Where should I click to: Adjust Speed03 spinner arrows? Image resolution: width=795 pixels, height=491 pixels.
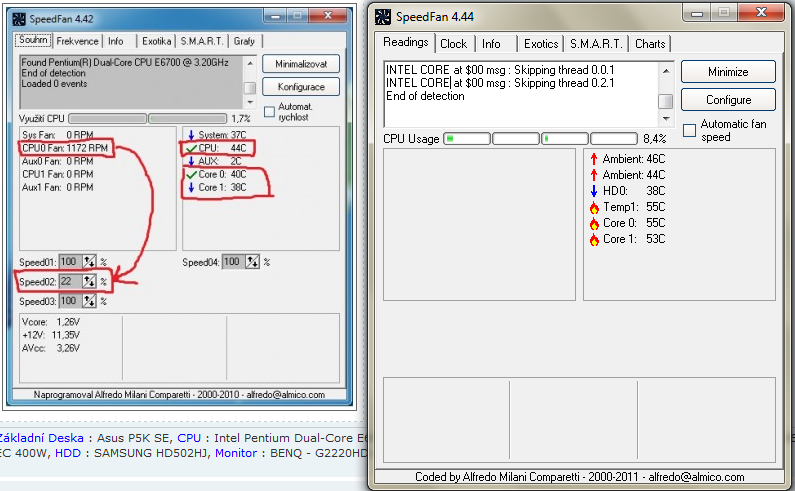pos(89,301)
